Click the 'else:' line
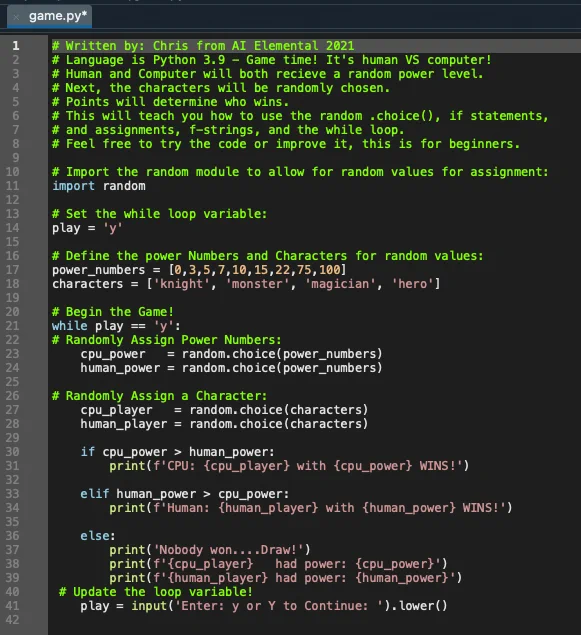 [98, 536]
